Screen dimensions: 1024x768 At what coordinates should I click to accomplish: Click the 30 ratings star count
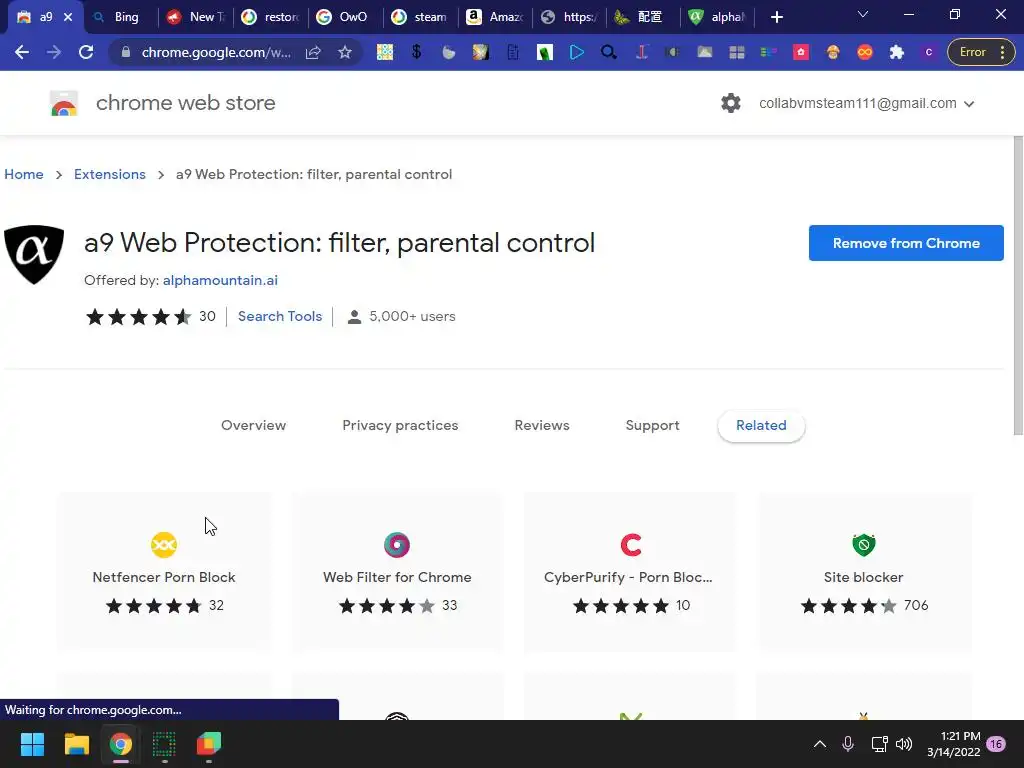point(207,316)
